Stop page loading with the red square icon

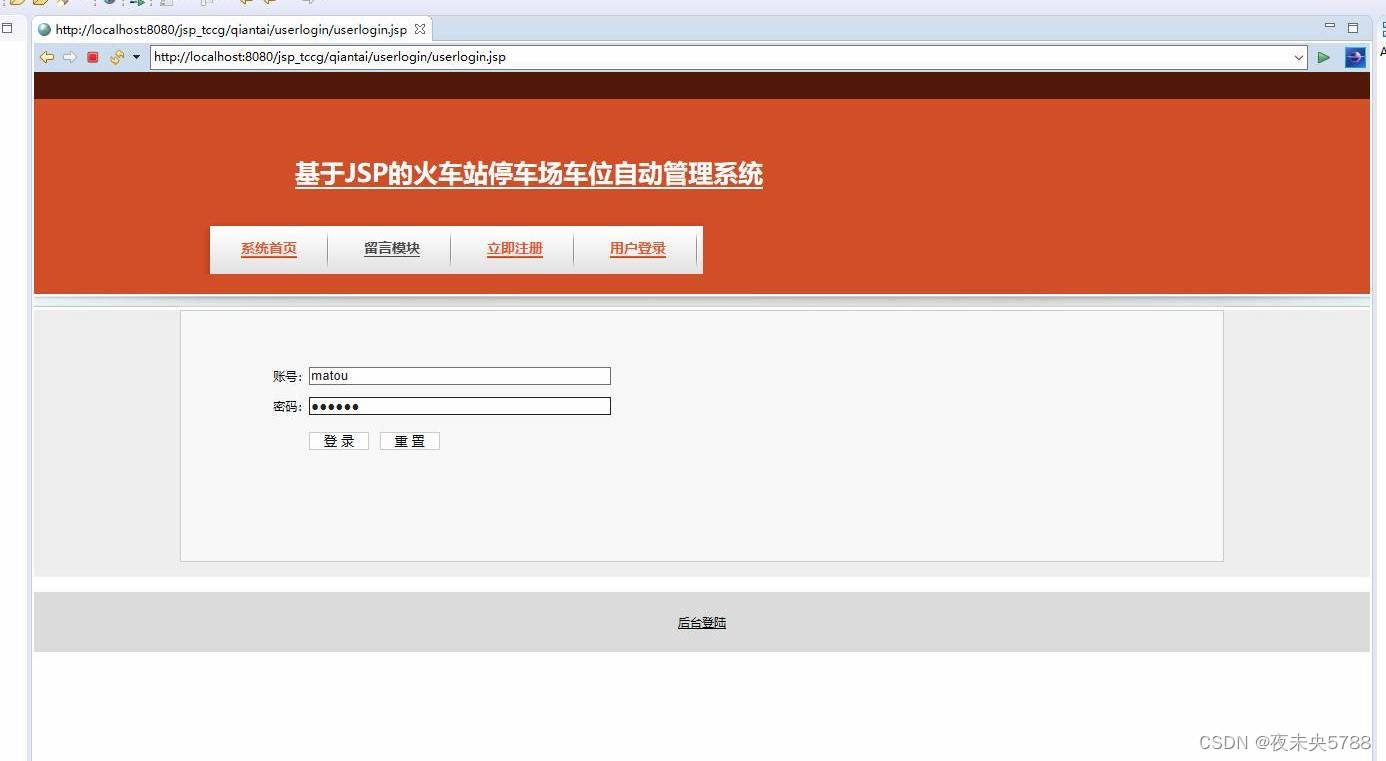(x=92, y=57)
